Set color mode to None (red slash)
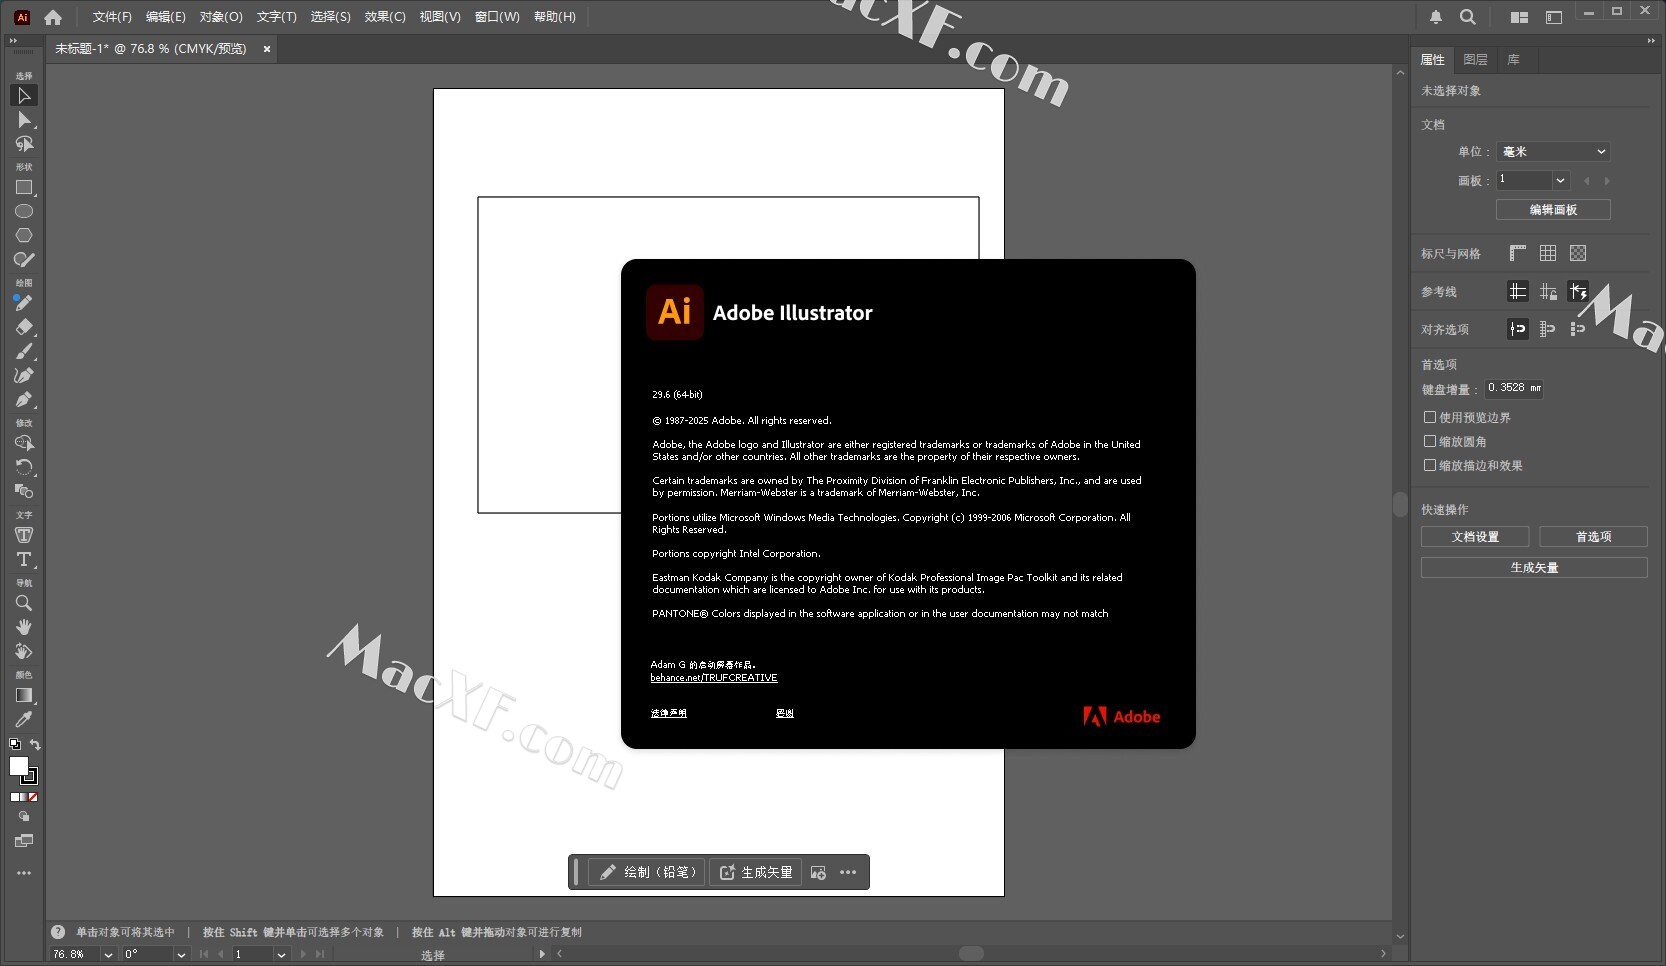 point(33,798)
